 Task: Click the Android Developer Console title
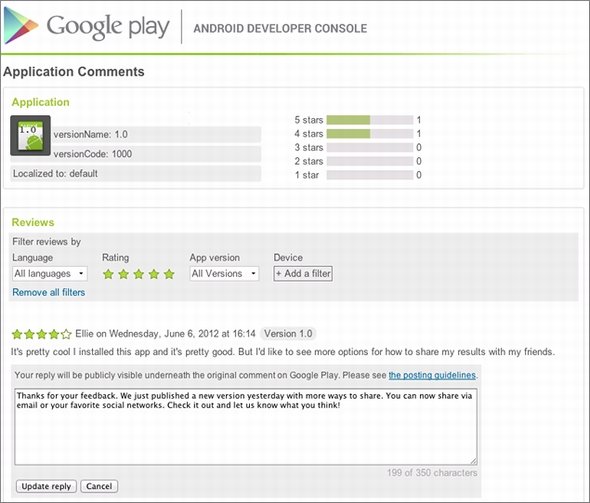point(280,29)
